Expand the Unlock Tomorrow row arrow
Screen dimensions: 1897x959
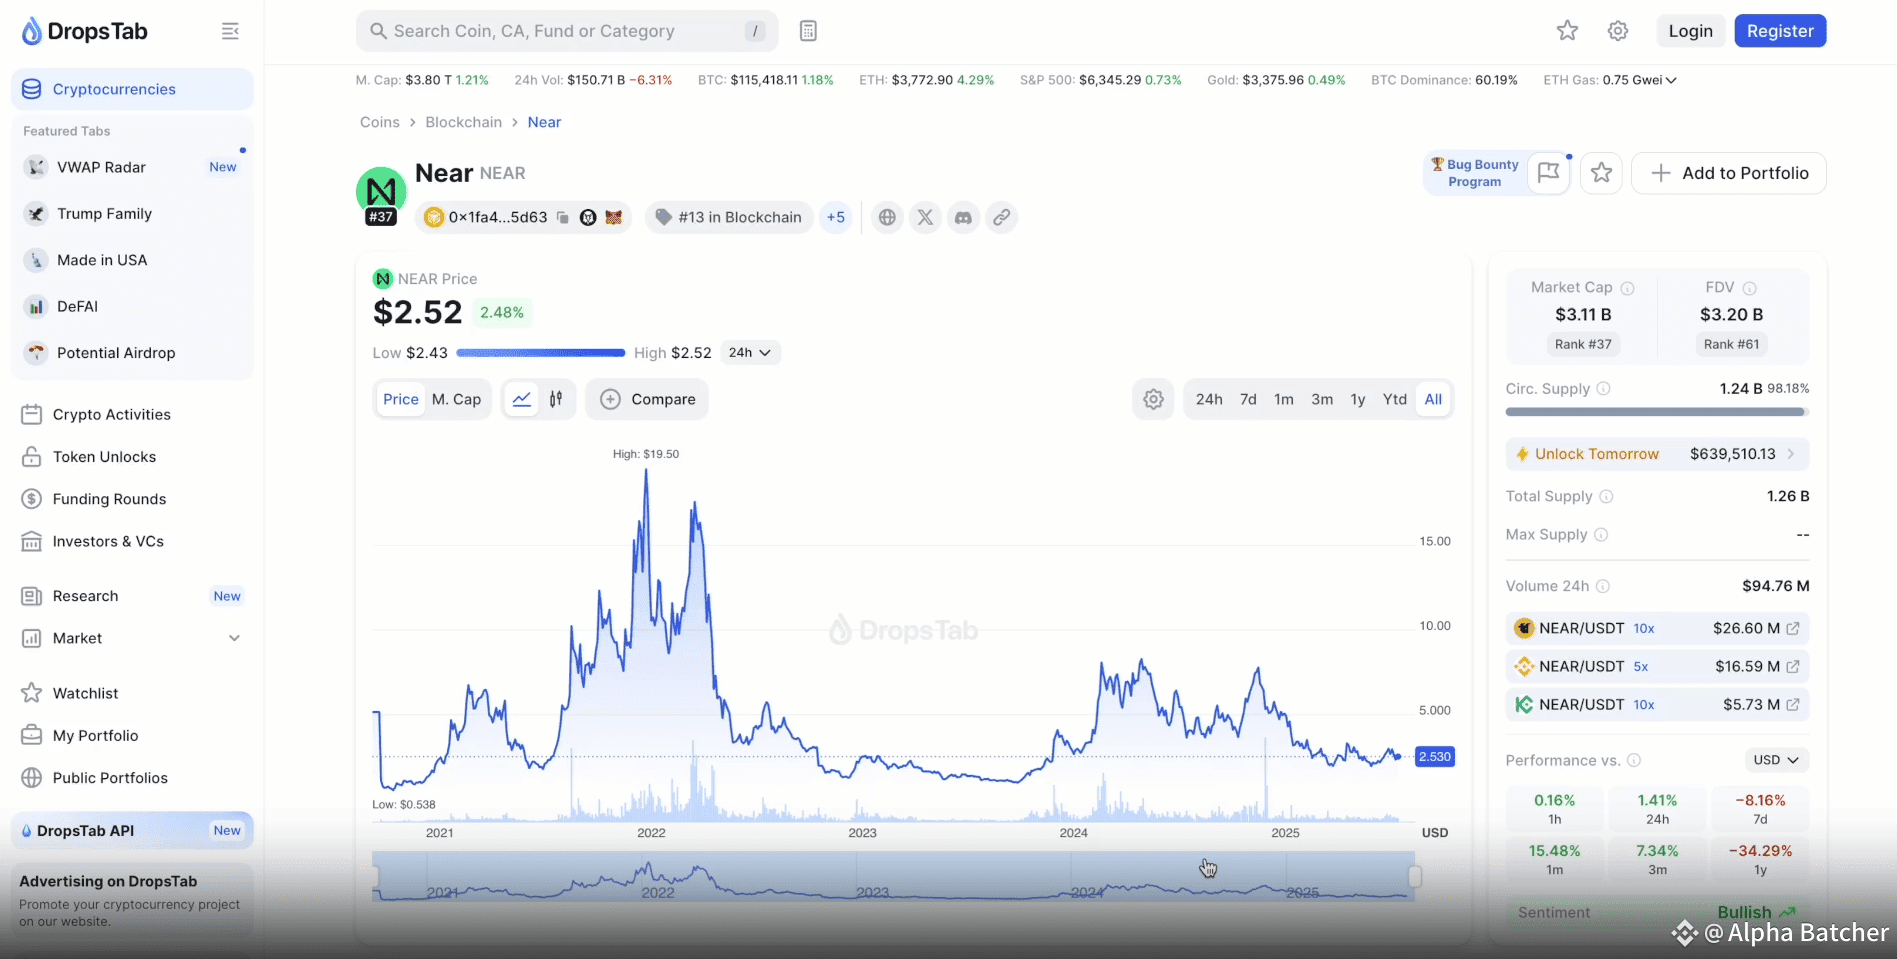(1791, 454)
